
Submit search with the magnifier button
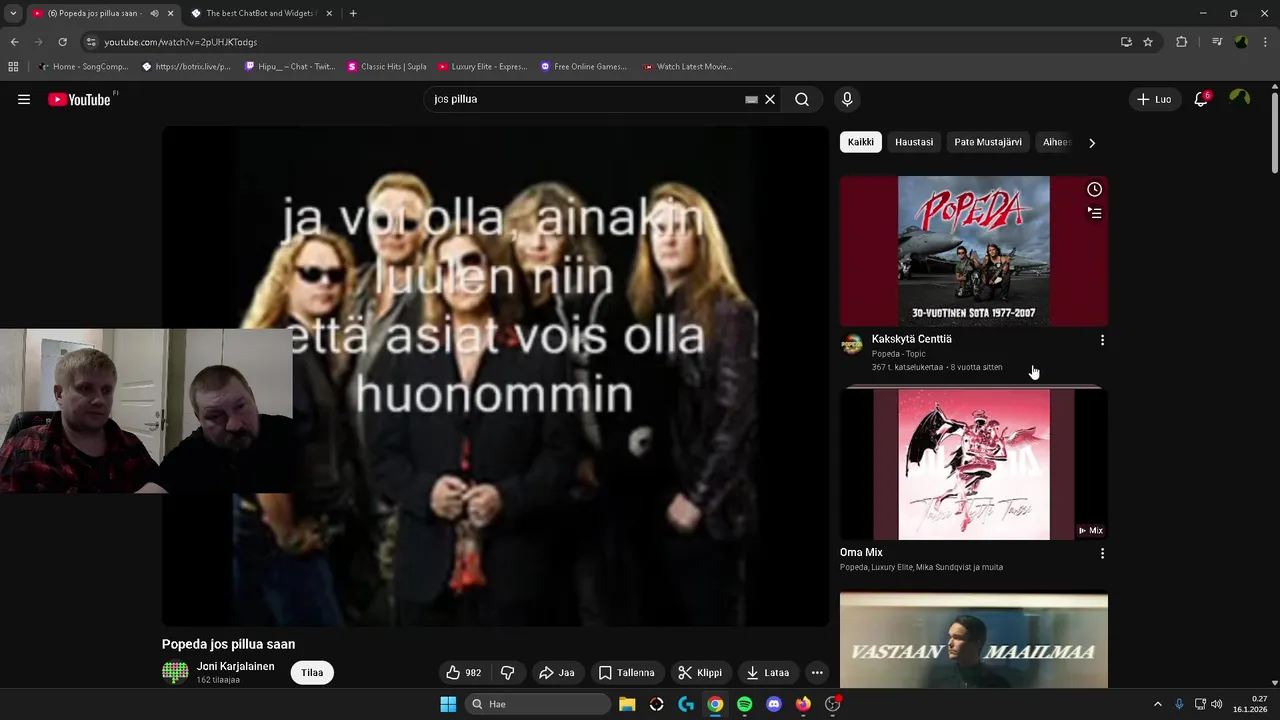[x=802, y=99]
